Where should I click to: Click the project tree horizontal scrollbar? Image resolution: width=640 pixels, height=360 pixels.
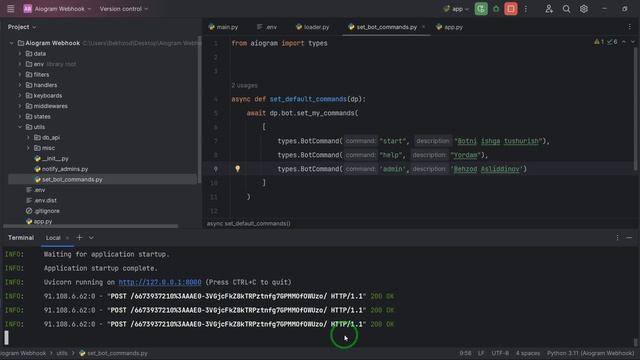91,226
